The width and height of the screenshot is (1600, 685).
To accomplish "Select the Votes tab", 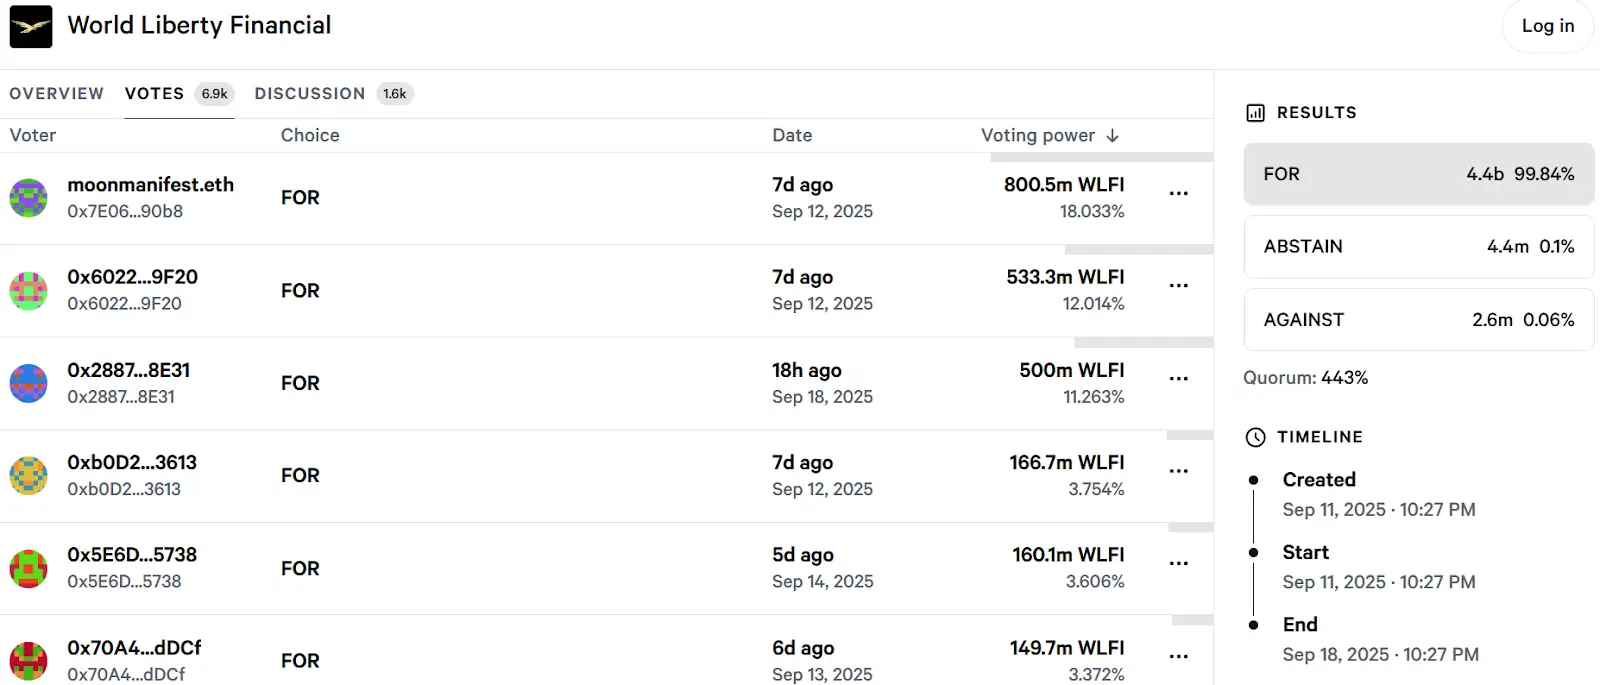I will click(x=155, y=94).
